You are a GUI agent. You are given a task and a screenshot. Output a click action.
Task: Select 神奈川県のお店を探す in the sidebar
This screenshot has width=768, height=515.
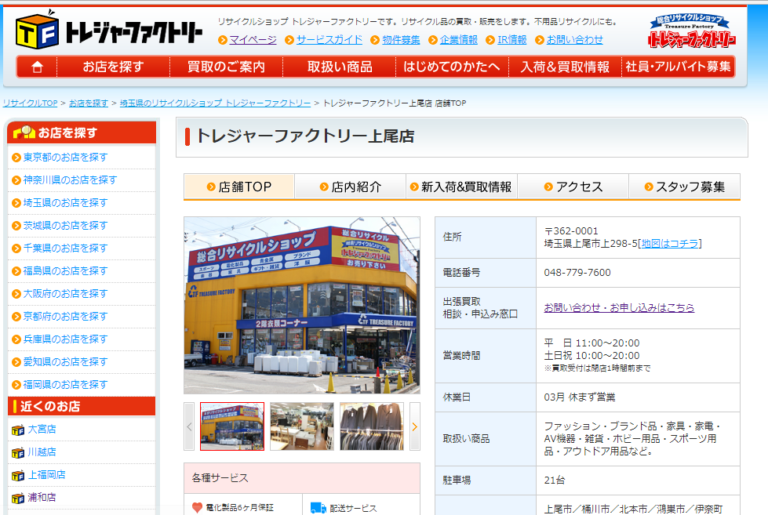[70, 180]
